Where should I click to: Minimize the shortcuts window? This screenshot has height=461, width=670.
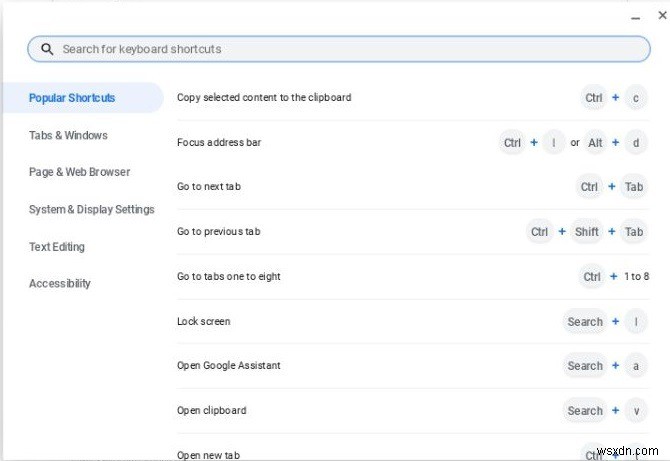(x=636, y=16)
